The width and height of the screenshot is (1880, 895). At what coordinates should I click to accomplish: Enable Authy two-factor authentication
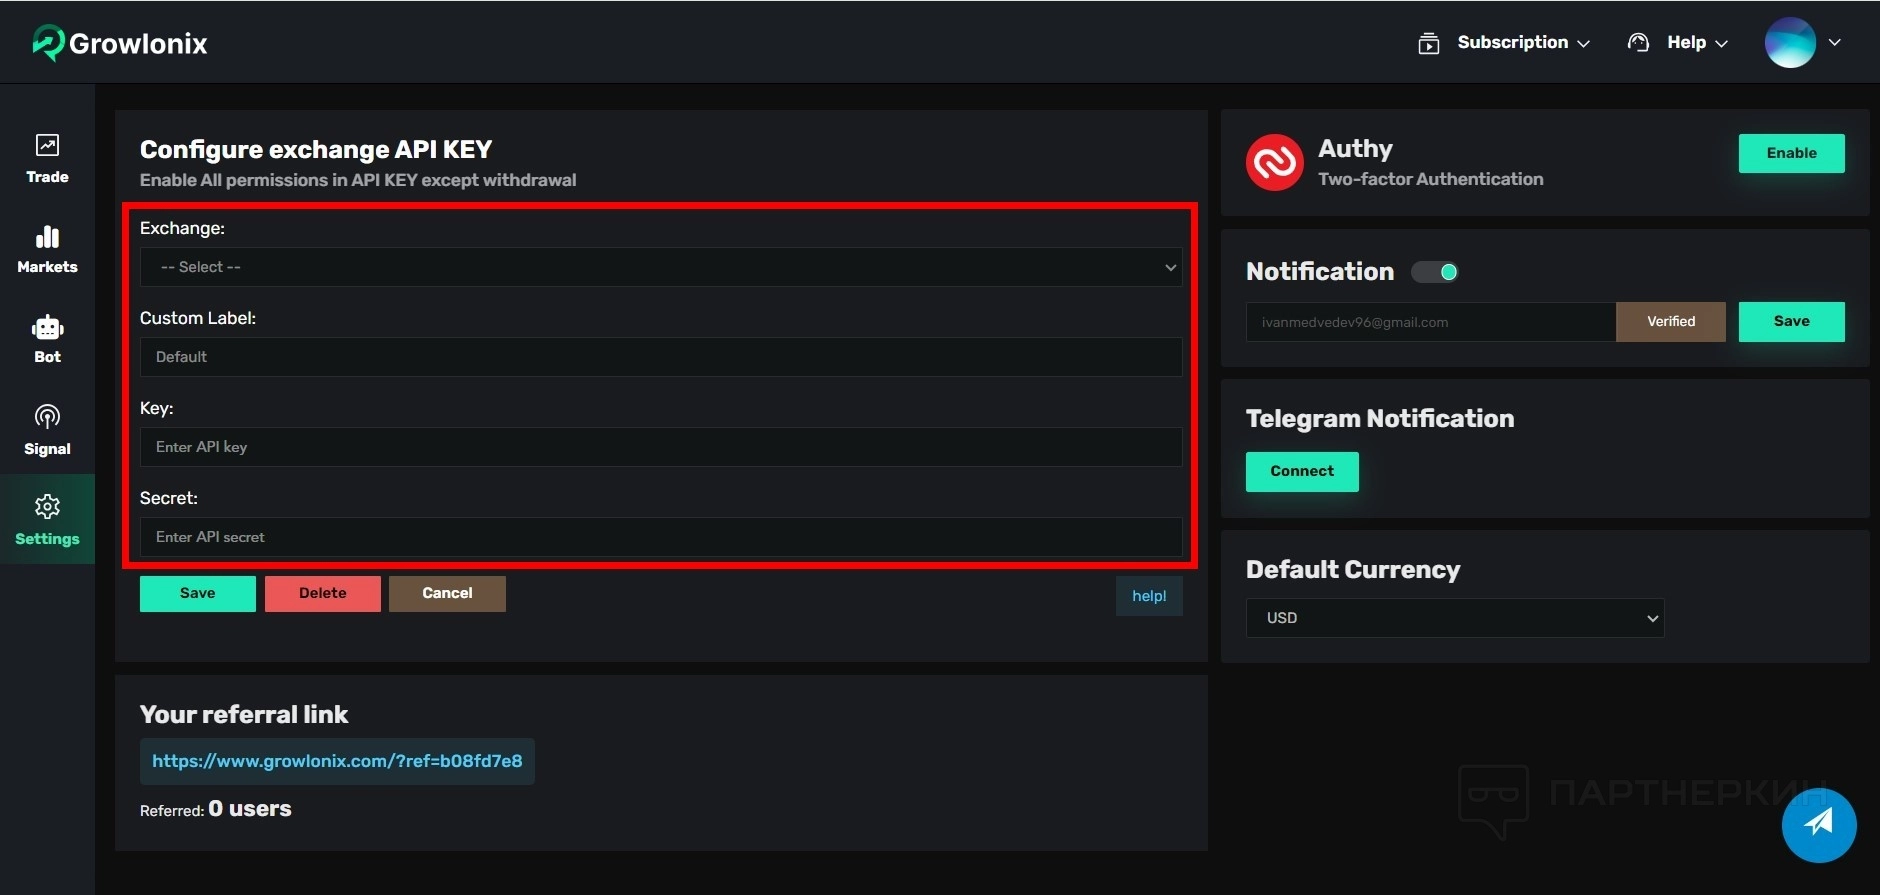click(x=1791, y=153)
